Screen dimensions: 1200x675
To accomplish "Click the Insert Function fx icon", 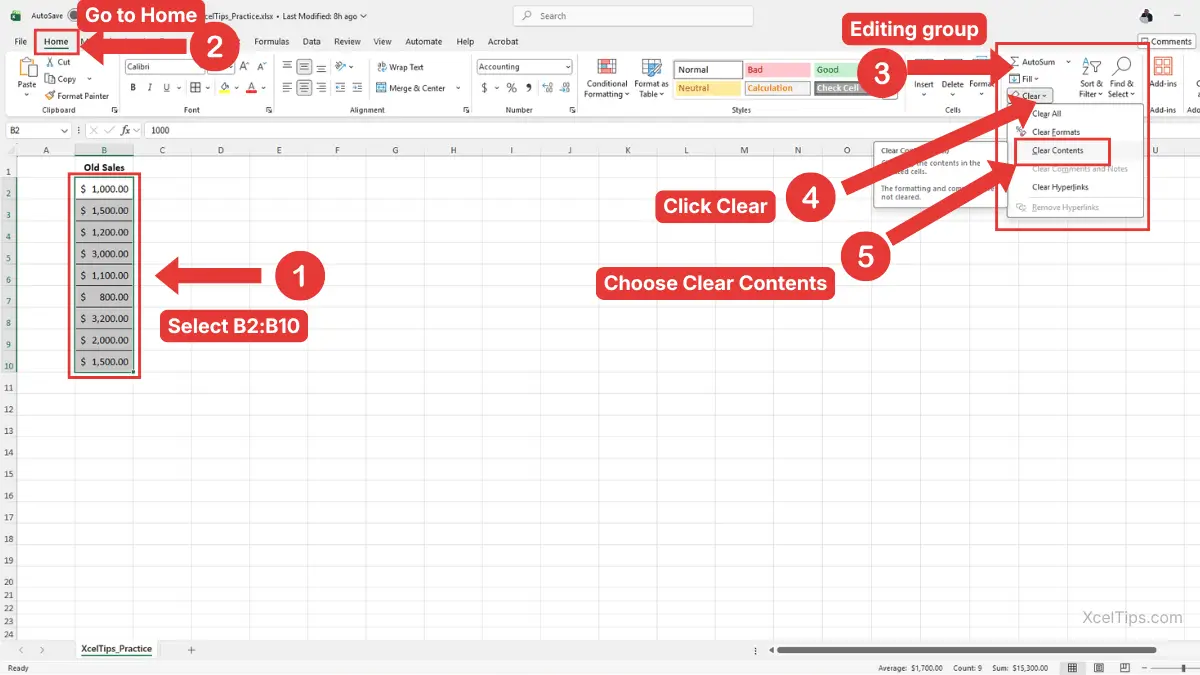I will tap(125, 130).
